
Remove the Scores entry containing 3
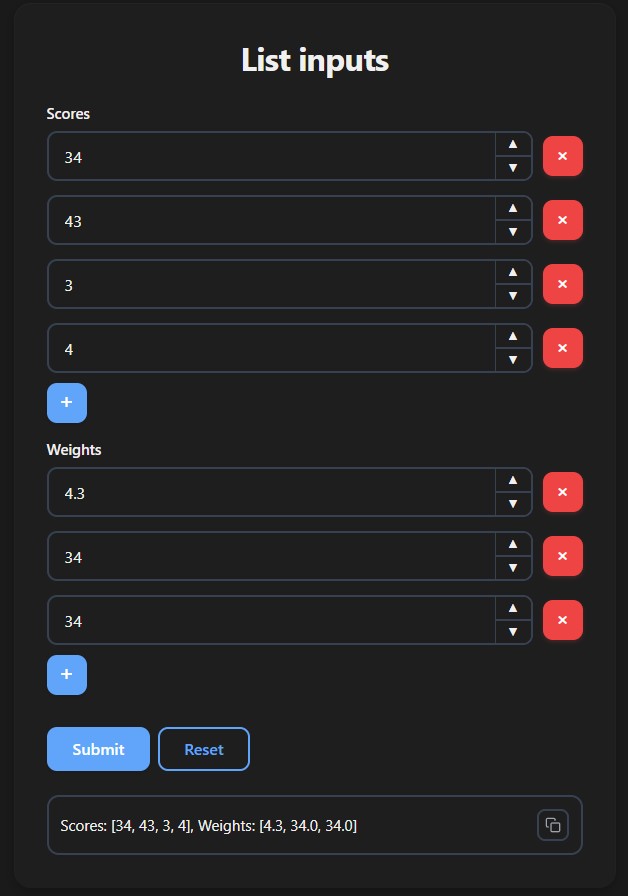click(562, 284)
